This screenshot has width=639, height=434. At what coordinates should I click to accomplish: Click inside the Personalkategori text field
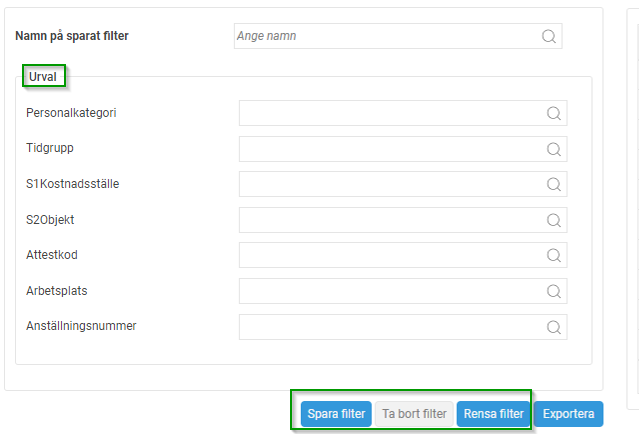(390, 113)
